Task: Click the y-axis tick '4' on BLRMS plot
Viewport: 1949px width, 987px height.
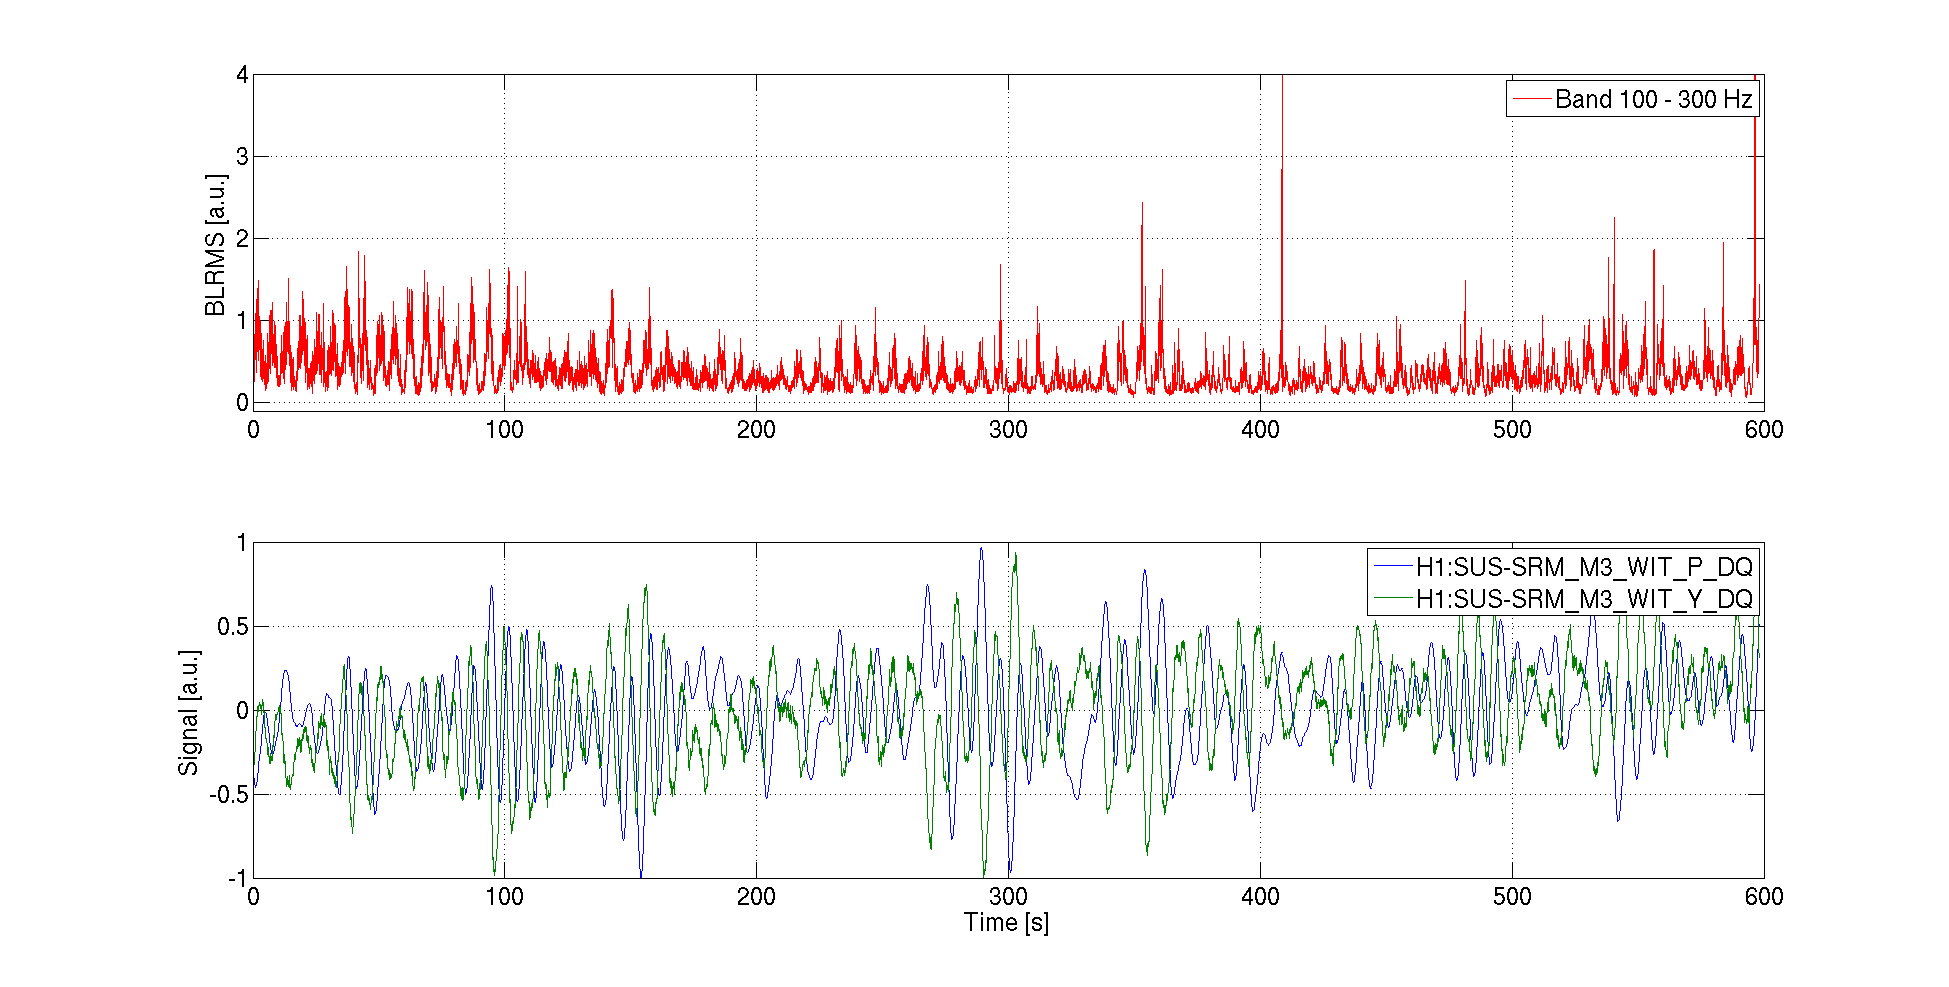Action: (242, 75)
